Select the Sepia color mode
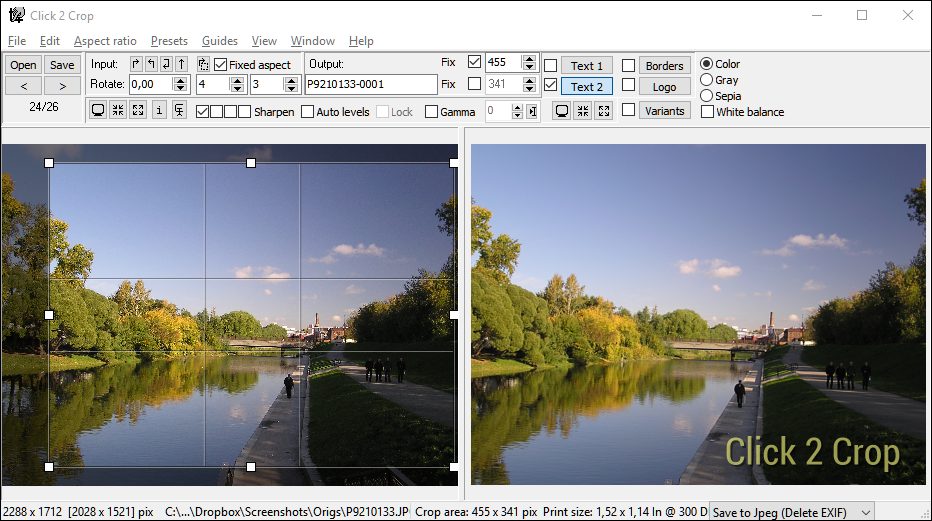 (x=707, y=96)
